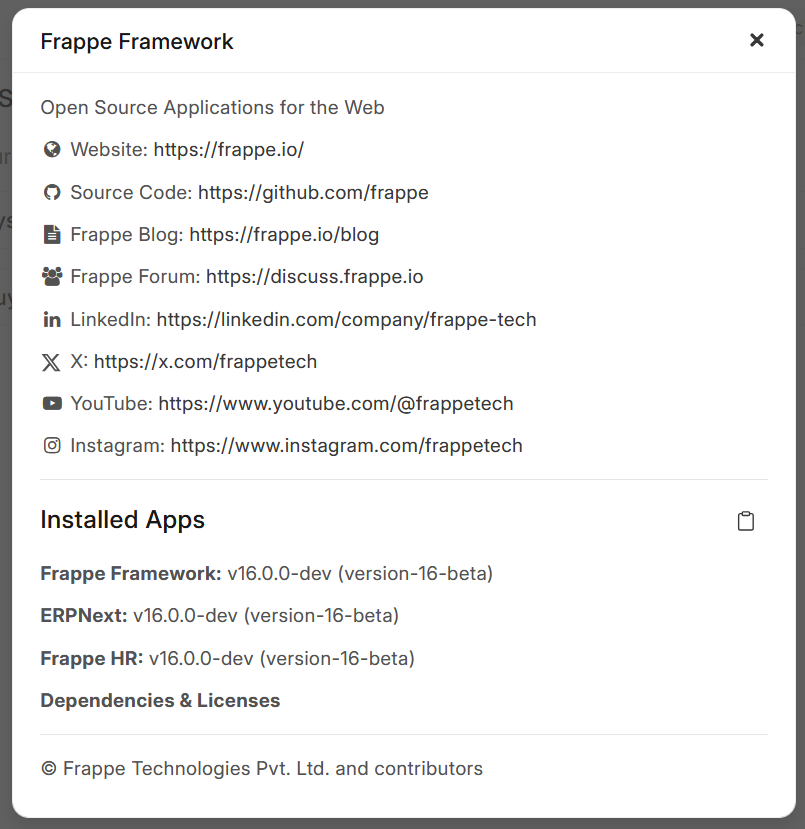Click the Instagram logo icon
The width and height of the screenshot is (805, 829).
pyautogui.click(x=52, y=446)
